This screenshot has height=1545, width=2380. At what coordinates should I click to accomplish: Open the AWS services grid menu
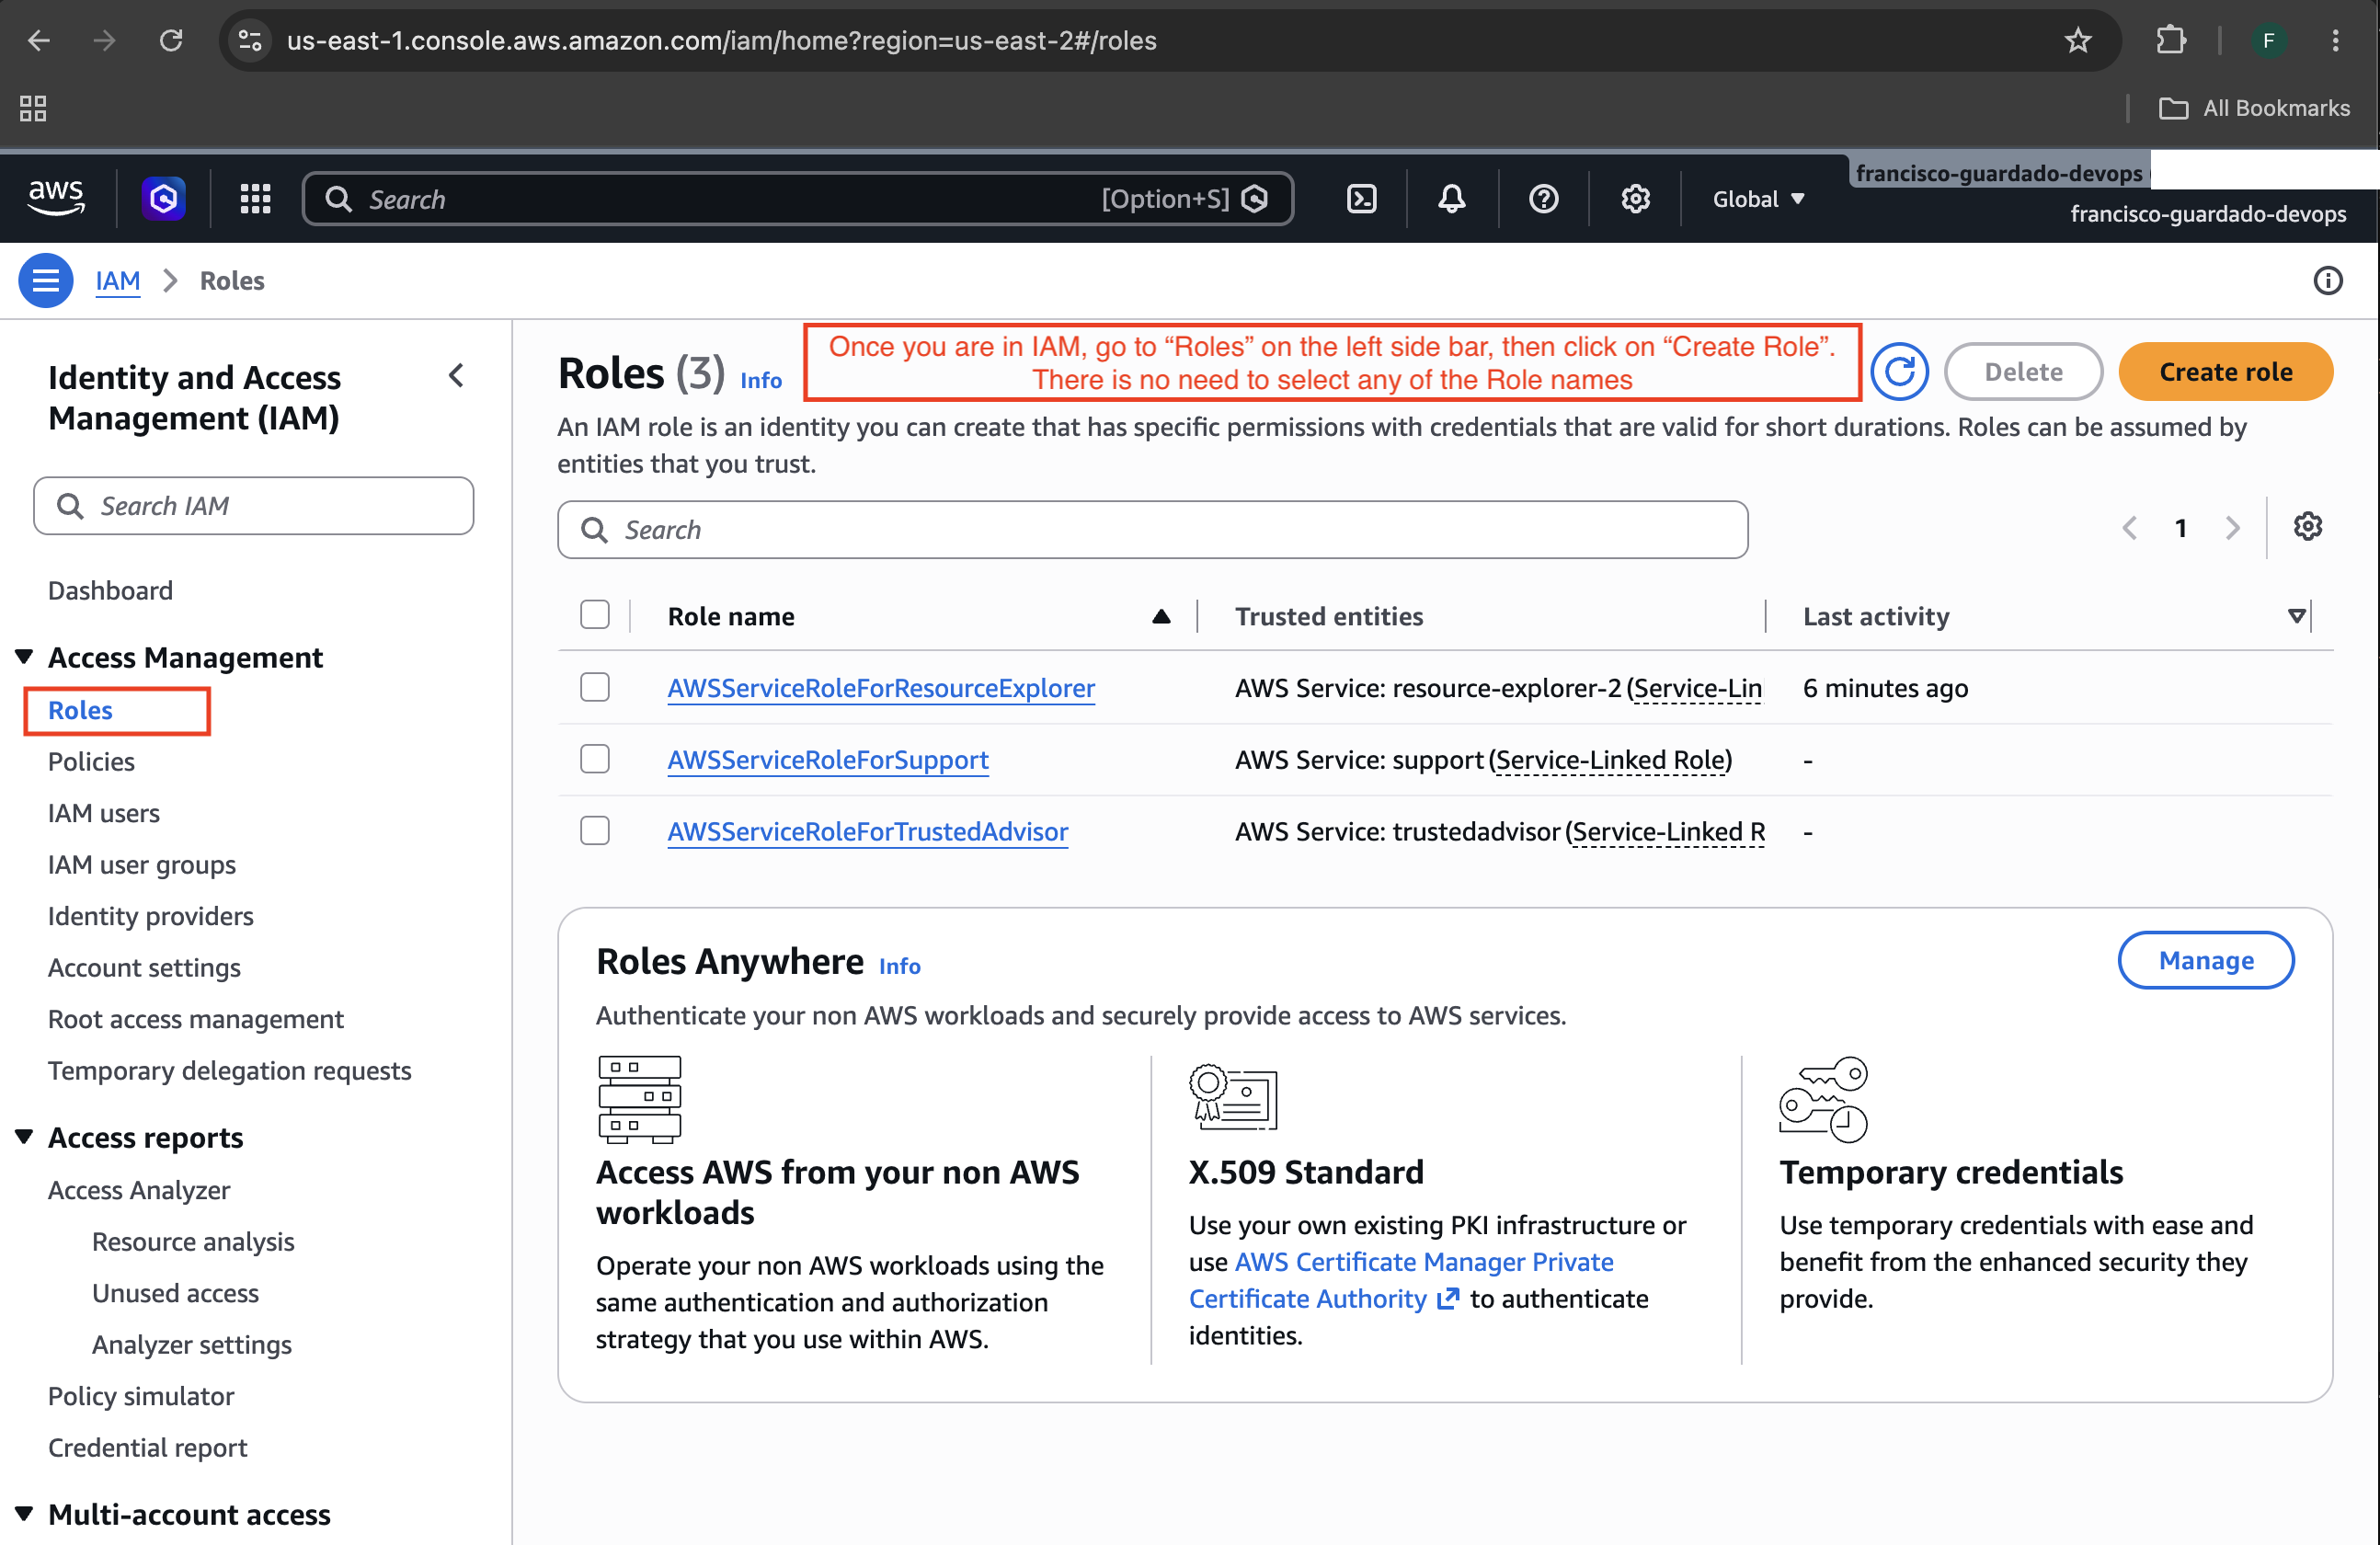256,198
